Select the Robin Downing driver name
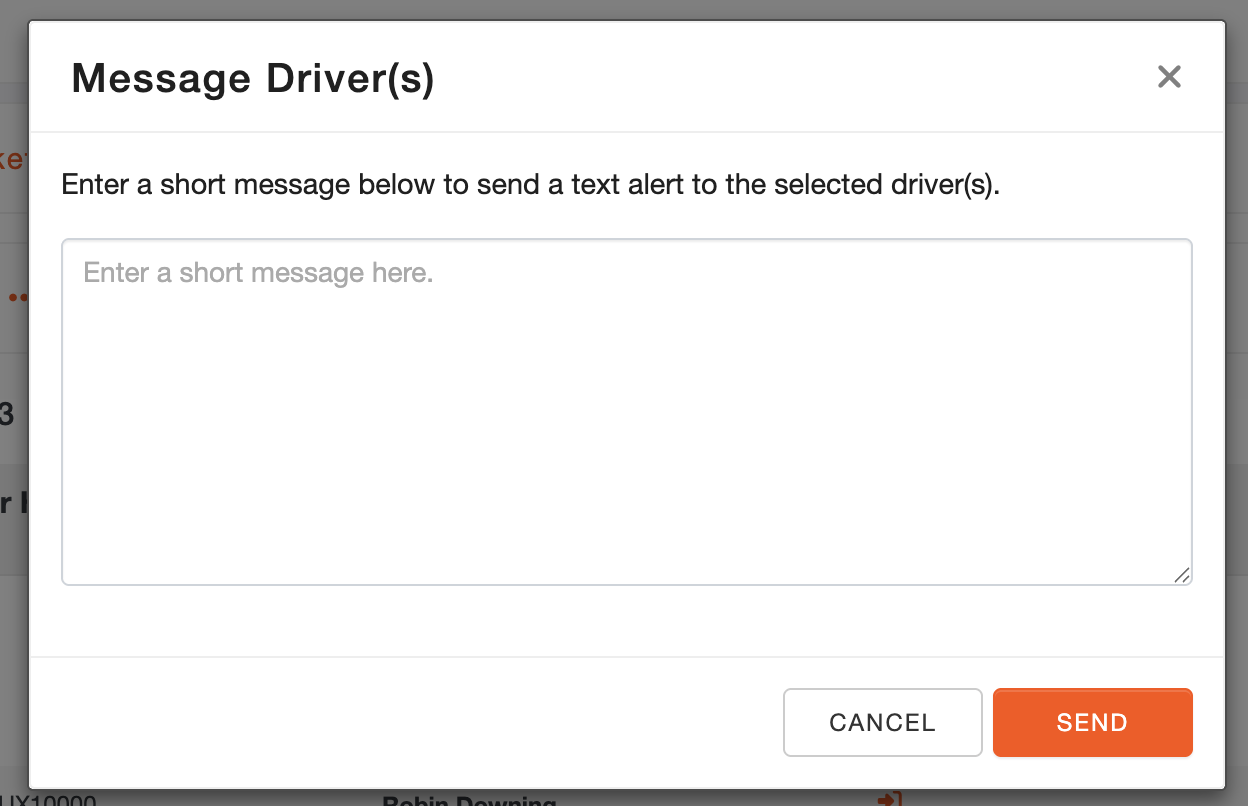The image size is (1248, 806). tap(469, 801)
